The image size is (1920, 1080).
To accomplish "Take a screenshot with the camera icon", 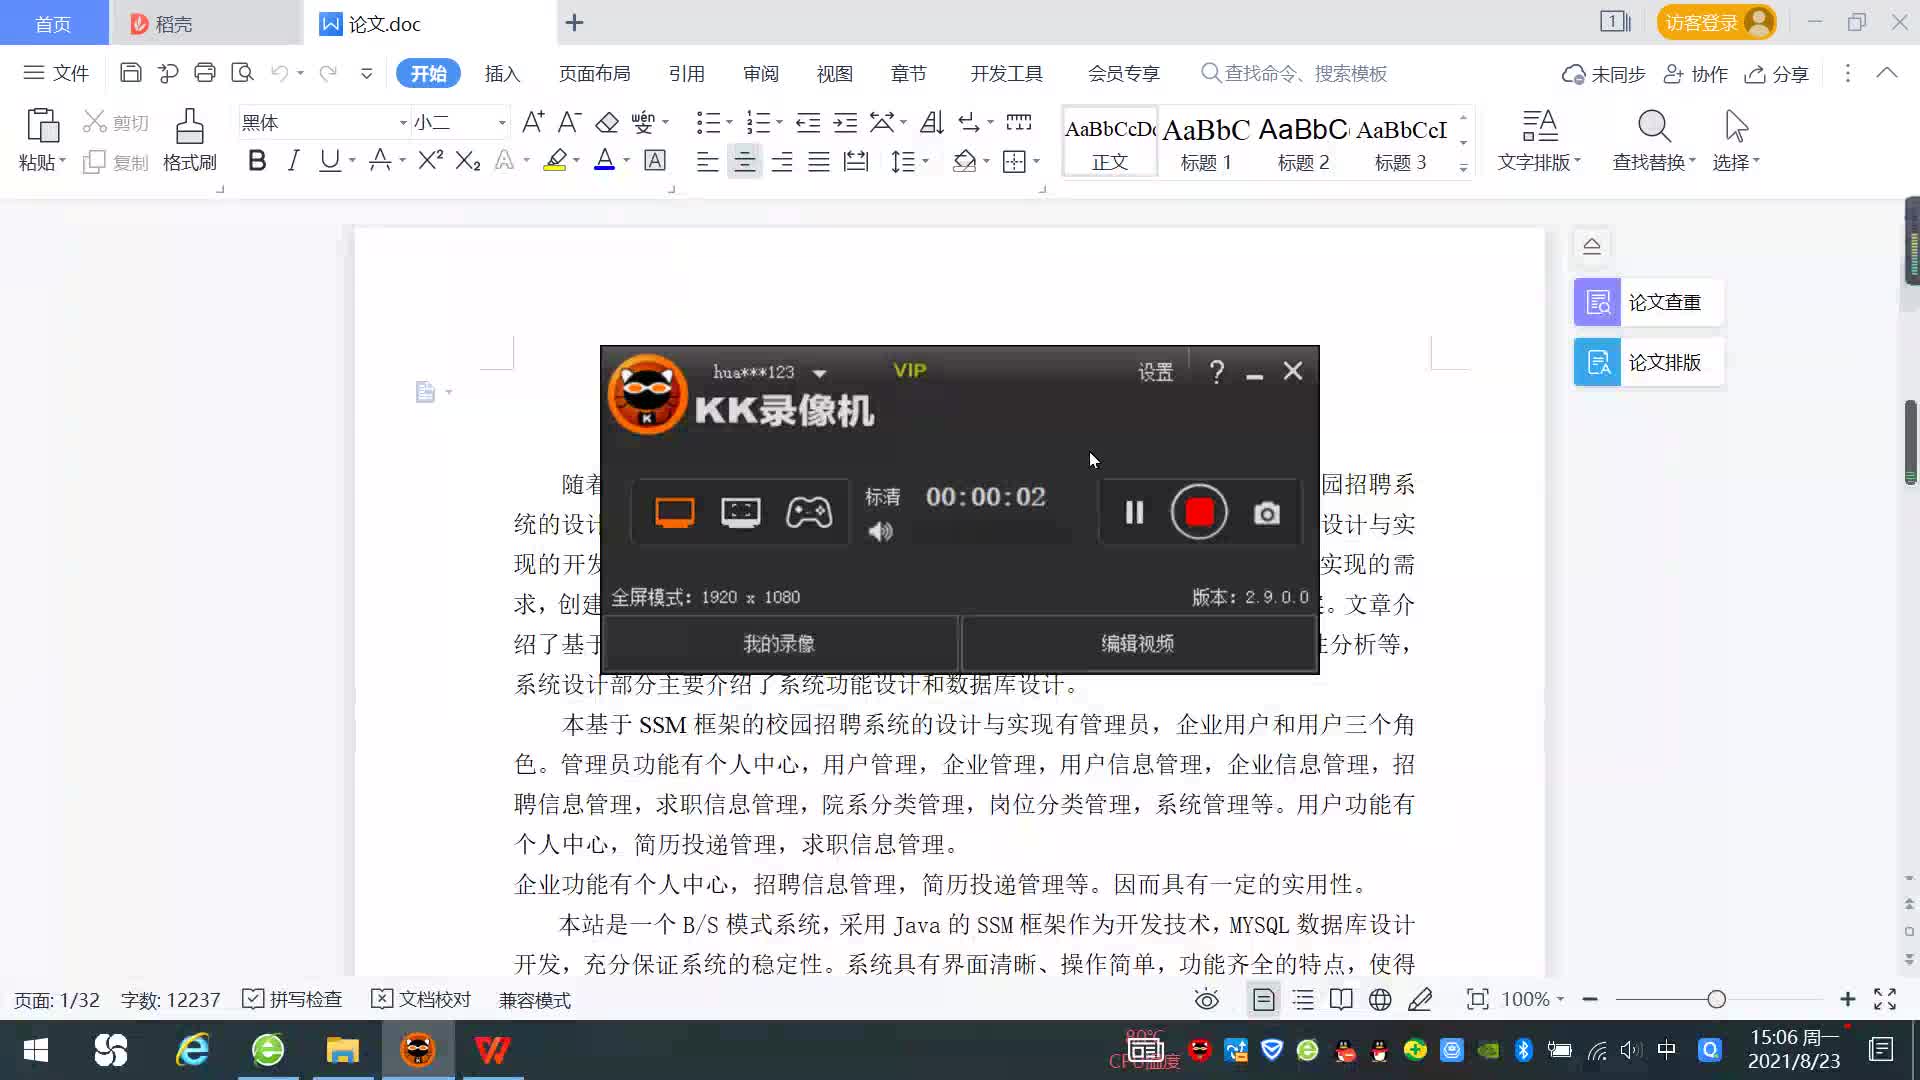I will click(1266, 513).
